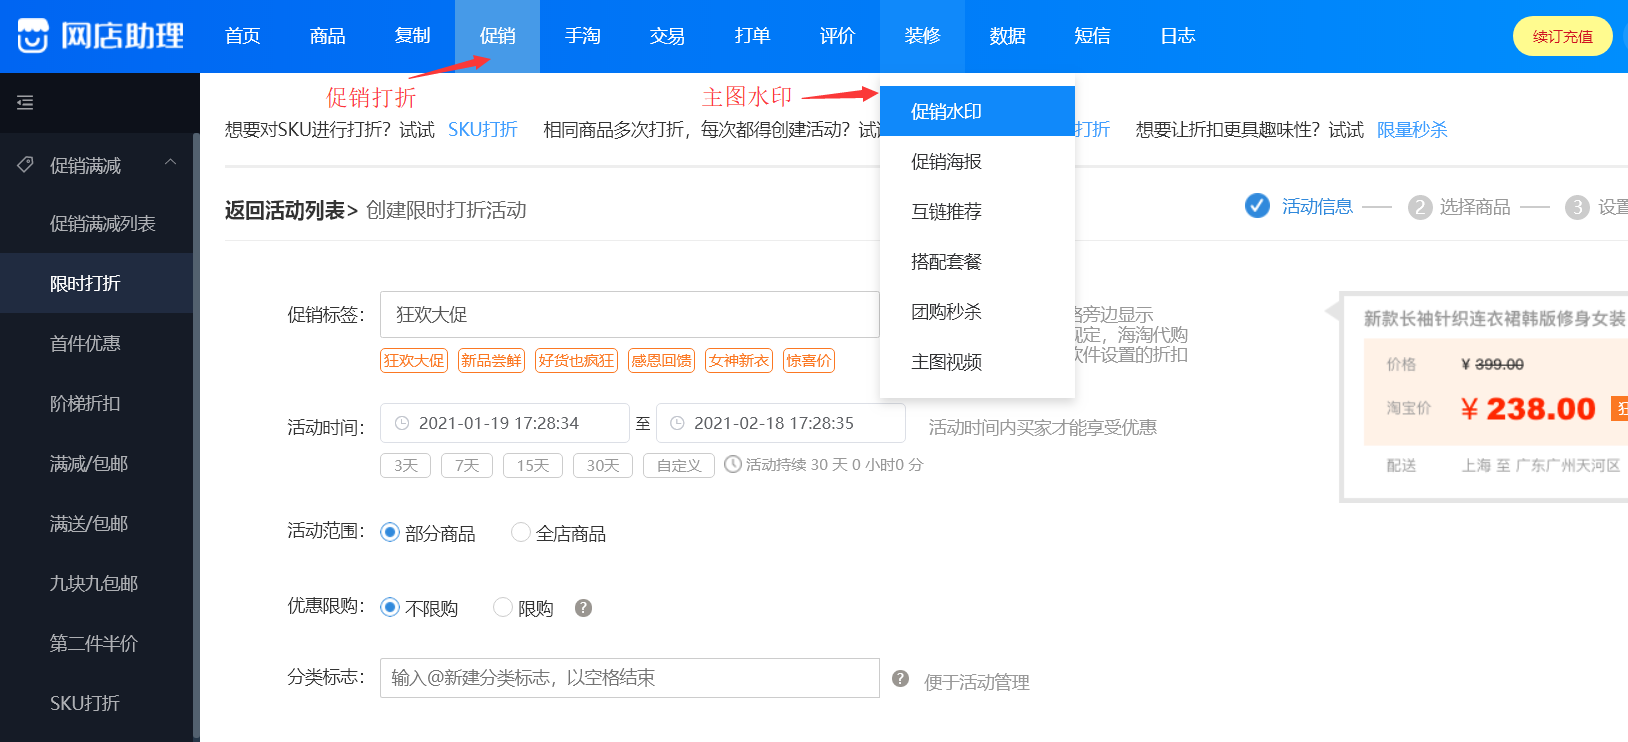Click help icon next to 分类标志 field
This screenshot has width=1628, height=742.
901,678
